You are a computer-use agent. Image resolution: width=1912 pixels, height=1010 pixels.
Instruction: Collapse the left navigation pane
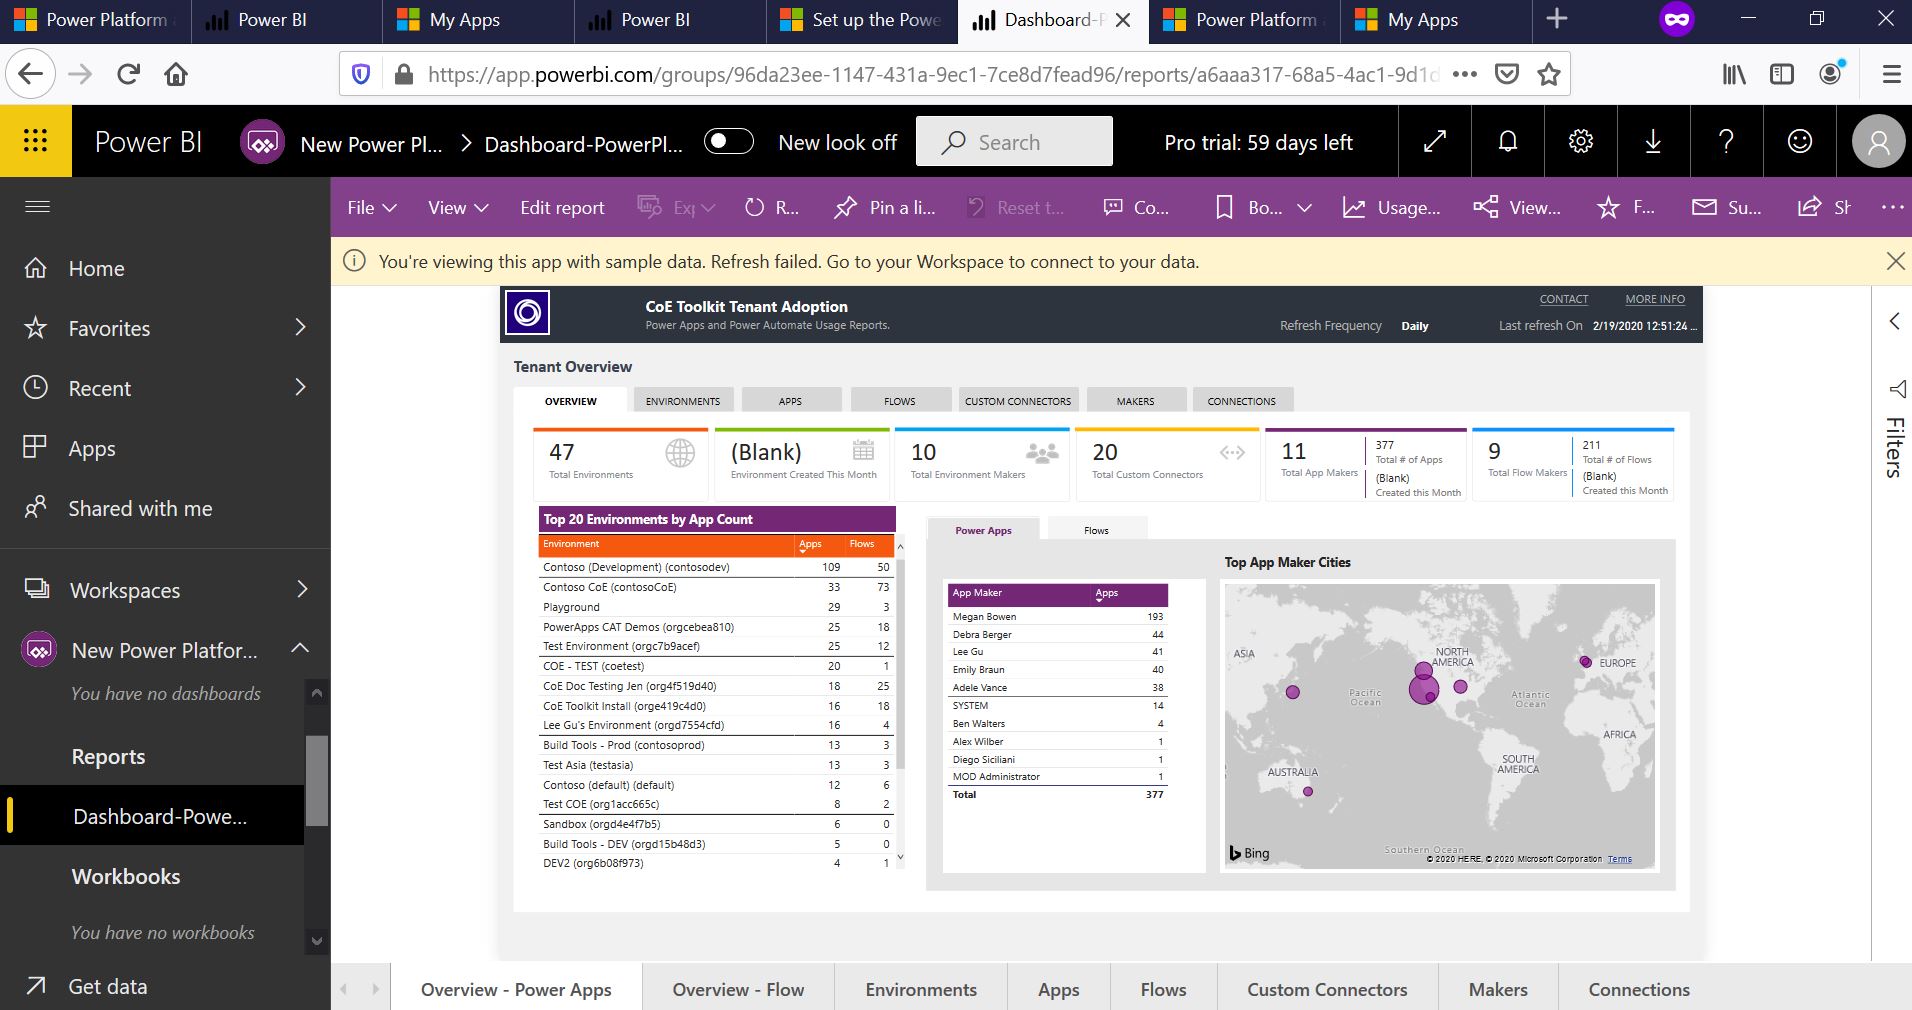(38, 207)
